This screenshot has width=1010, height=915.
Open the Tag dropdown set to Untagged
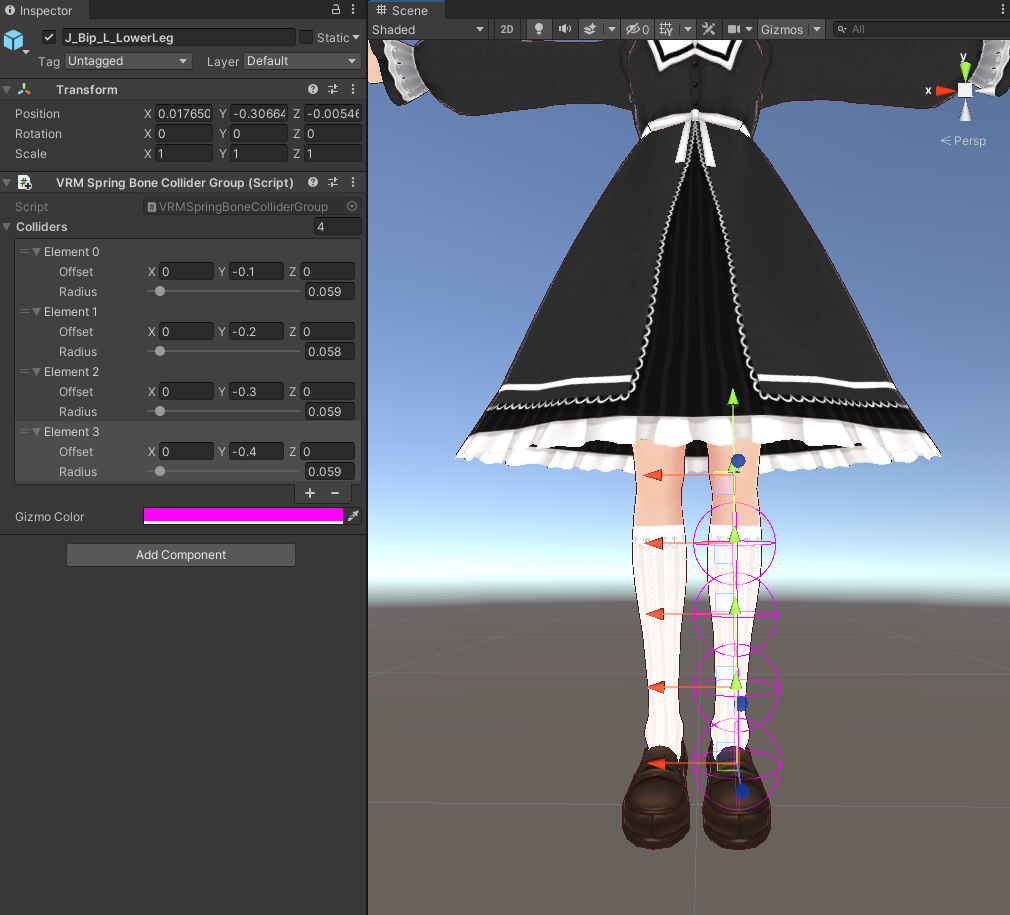128,61
